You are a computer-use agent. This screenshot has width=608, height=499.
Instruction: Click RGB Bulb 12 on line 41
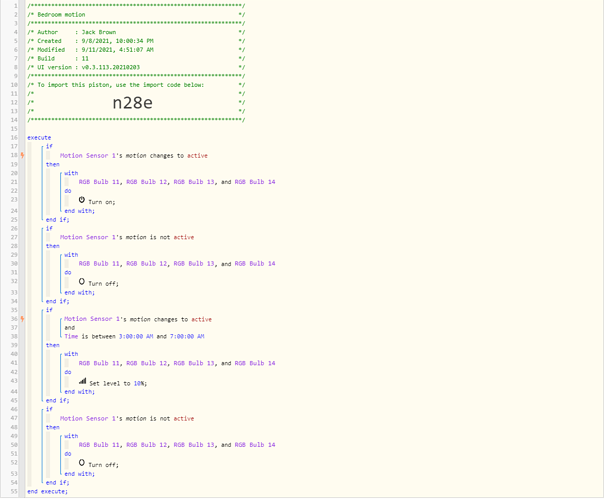pos(147,363)
